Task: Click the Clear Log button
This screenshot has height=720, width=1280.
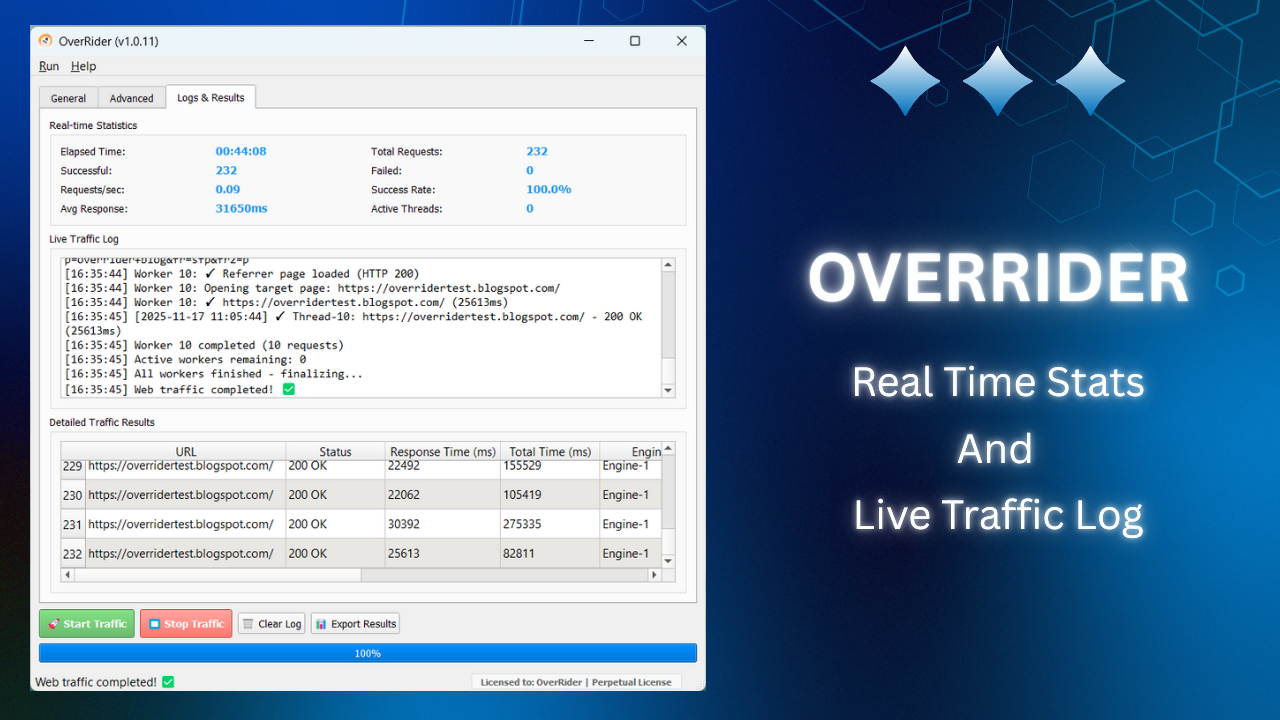Action: pyautogui.click(x=272, y=624)
